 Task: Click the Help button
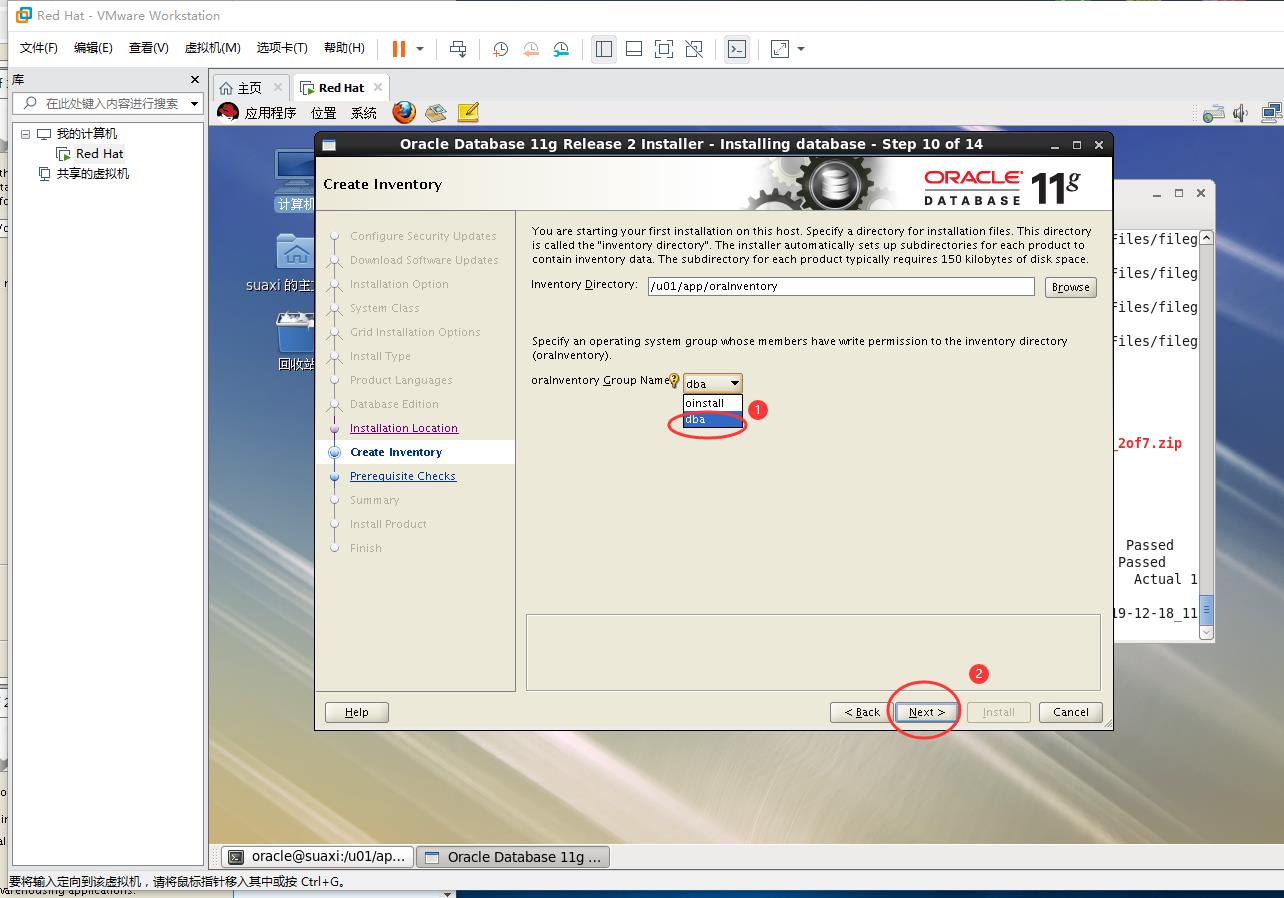[x=357, y=712]
